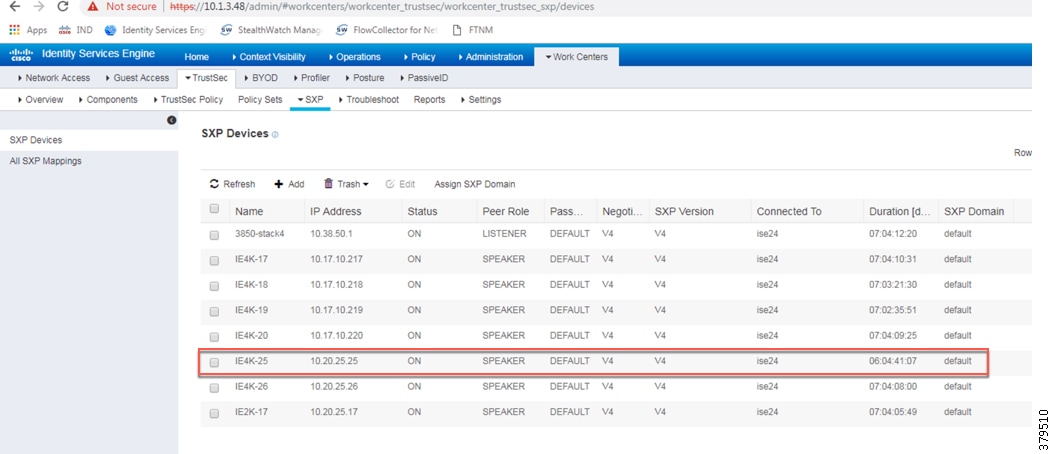Screen dimensions: 1050x454
Task: Sort by Peer Role column header
Action: point(506,211)
